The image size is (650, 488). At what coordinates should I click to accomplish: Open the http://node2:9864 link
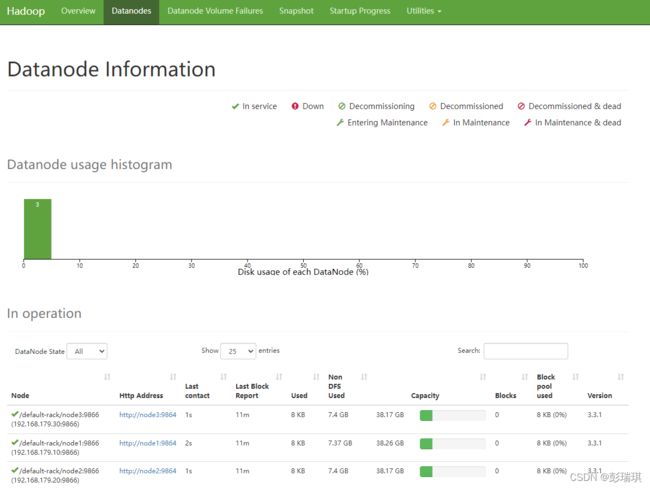[x=148, y=471]
